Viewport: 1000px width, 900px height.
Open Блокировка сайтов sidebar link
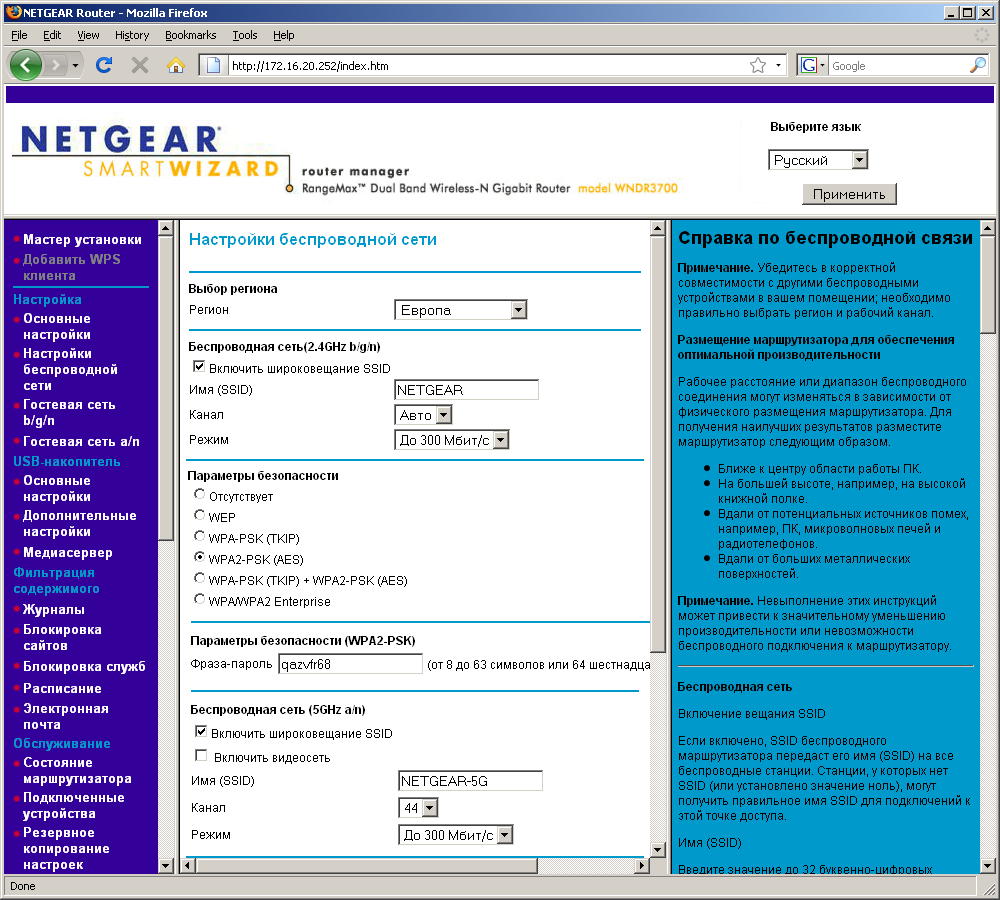[x=62, y=637]
